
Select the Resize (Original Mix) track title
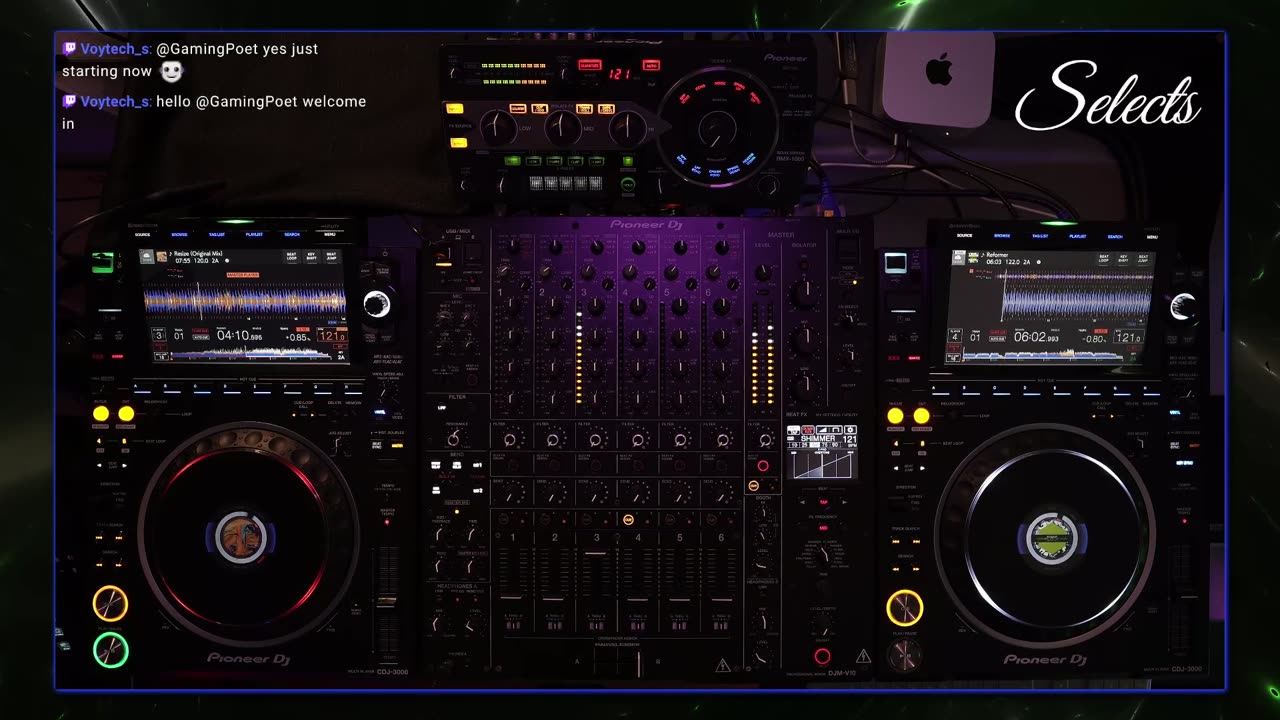pyautogui.click(x=198, y=255)
